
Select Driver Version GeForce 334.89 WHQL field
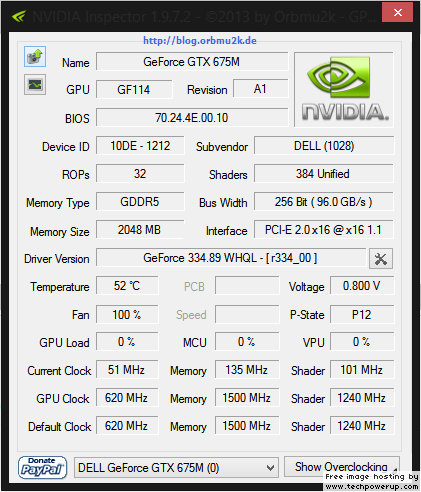[231, 258]
